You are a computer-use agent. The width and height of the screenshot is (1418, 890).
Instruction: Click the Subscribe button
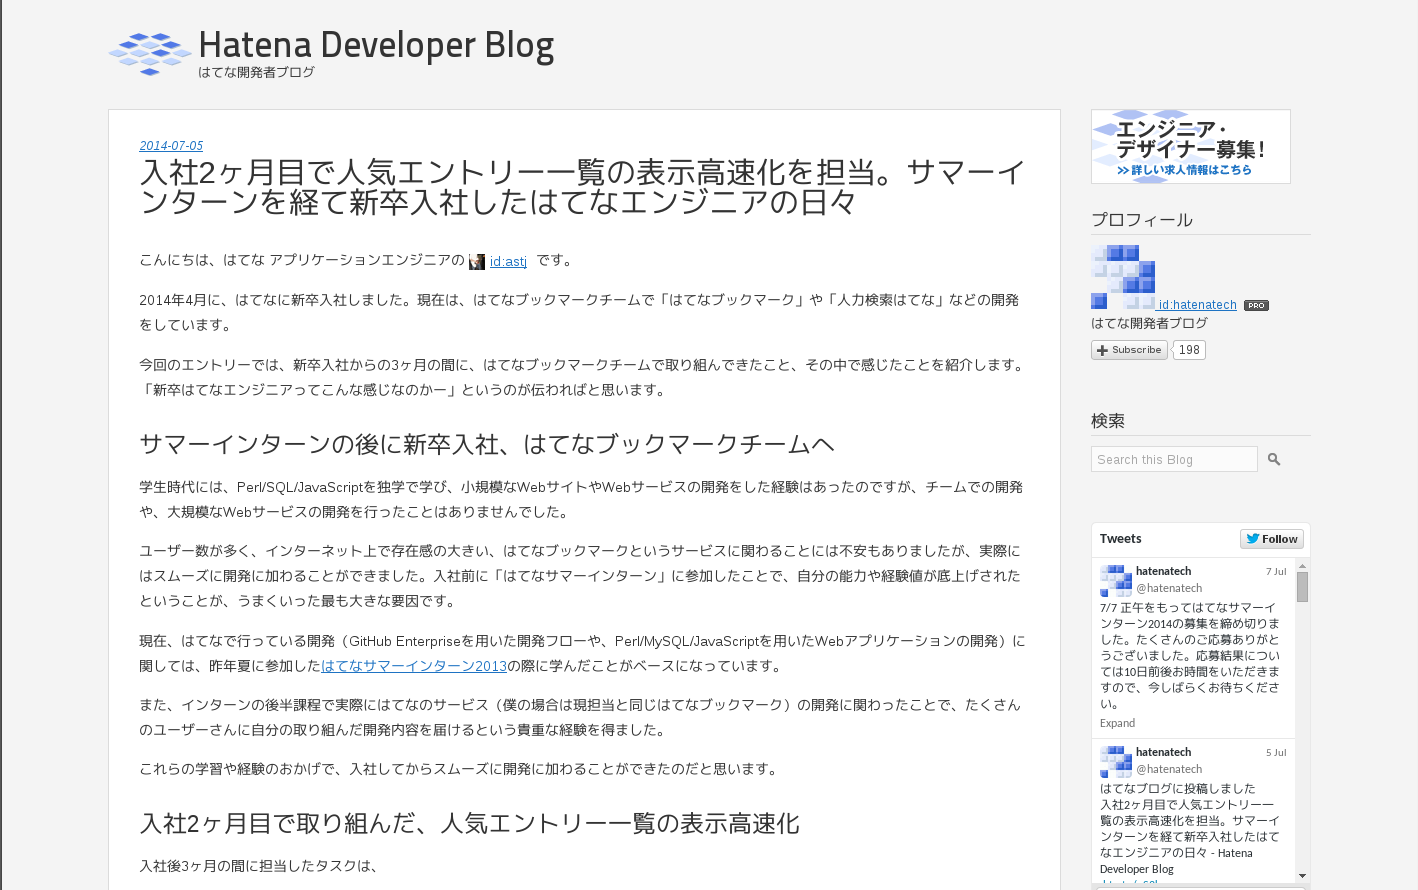pos(1129,350)
